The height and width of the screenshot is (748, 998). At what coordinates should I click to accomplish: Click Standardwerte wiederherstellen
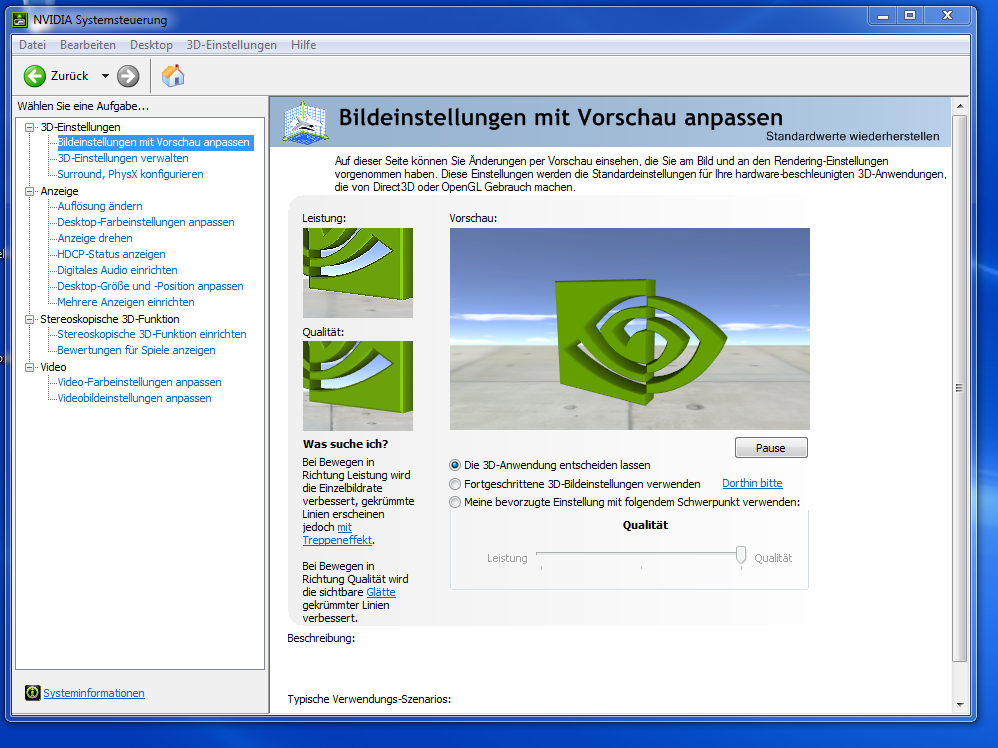(853, 136)
